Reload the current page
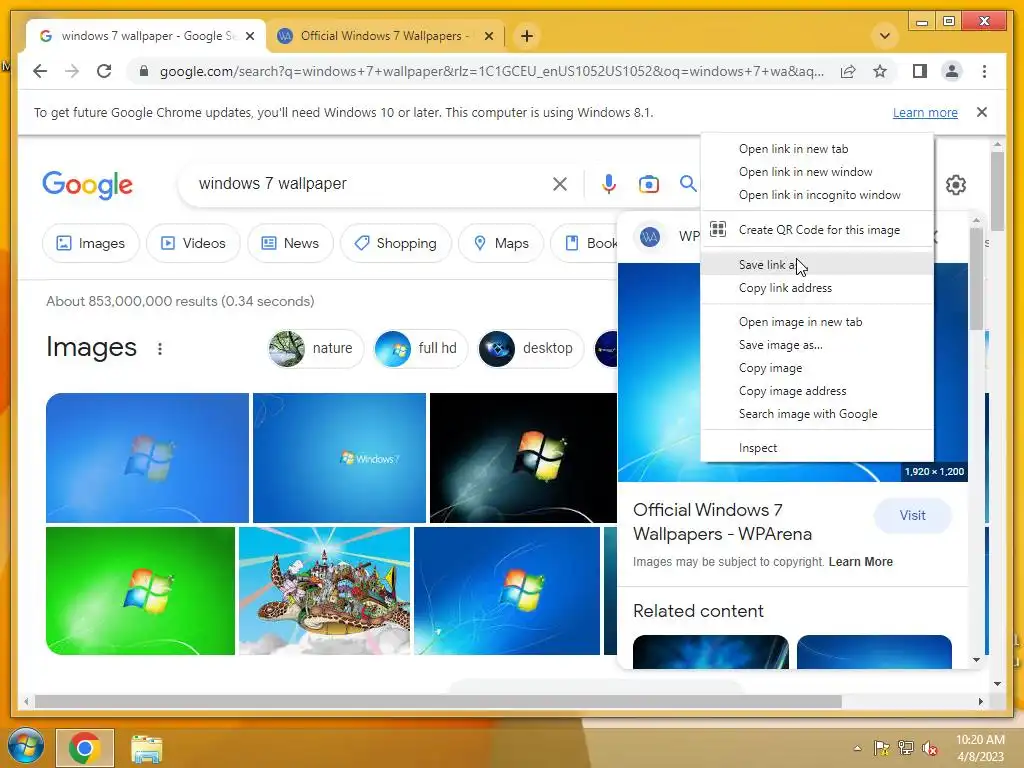 [x=104, y=71]
